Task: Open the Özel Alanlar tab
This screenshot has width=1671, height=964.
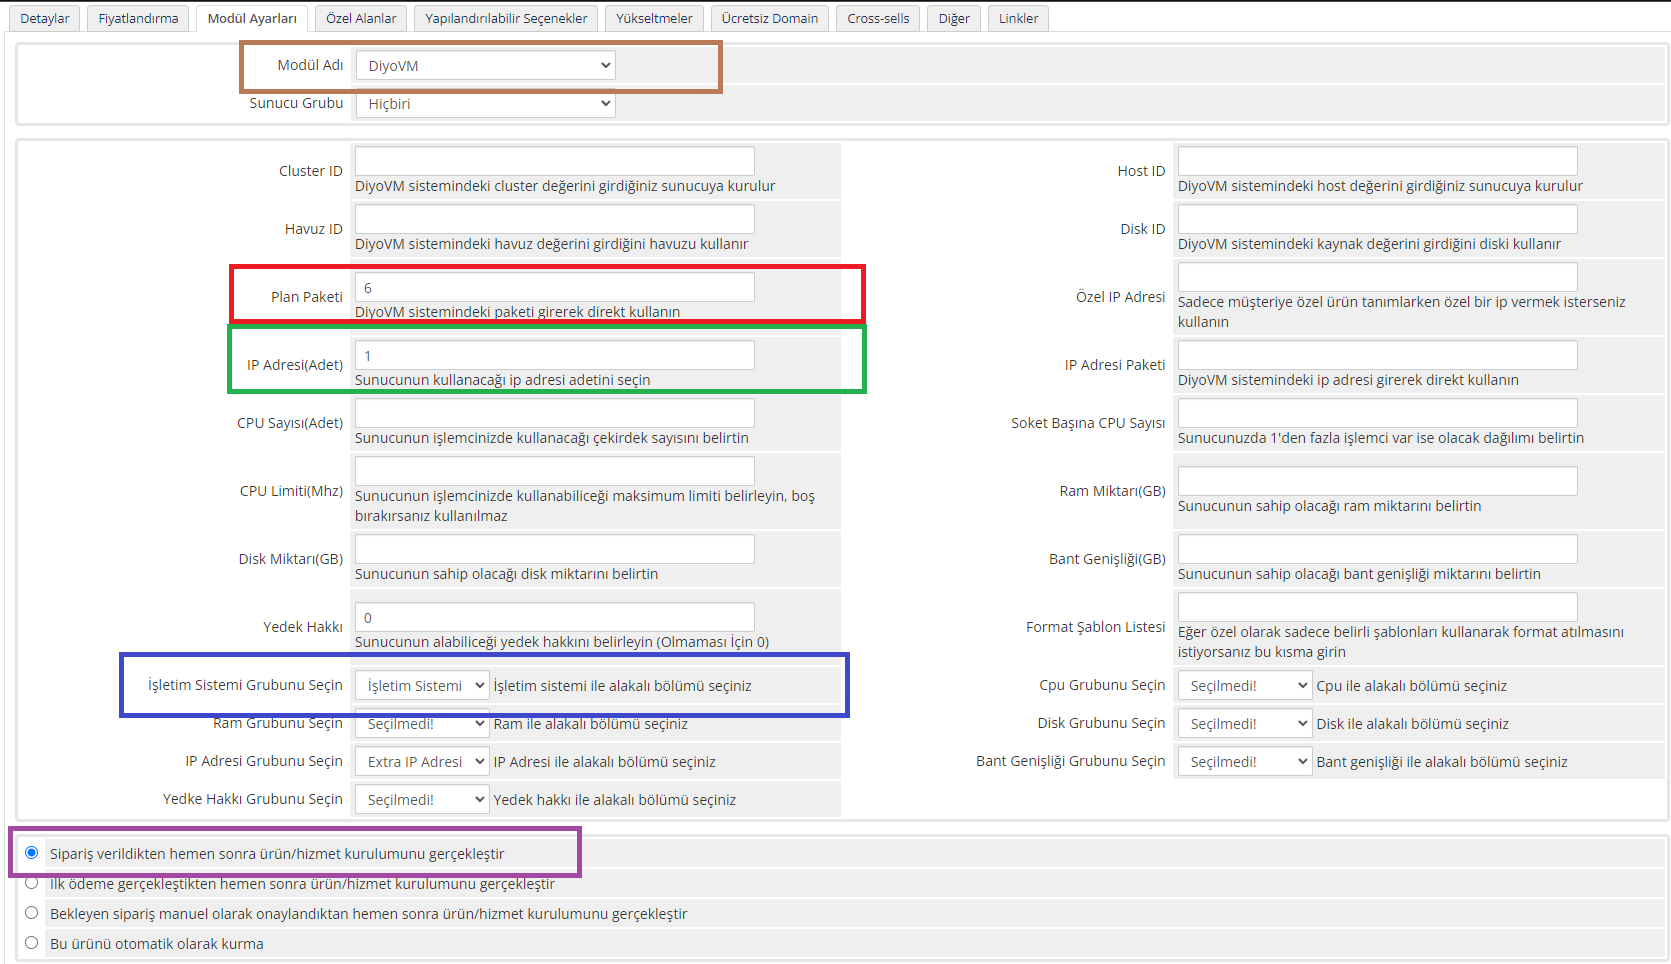Action: [x=361, y=18]
